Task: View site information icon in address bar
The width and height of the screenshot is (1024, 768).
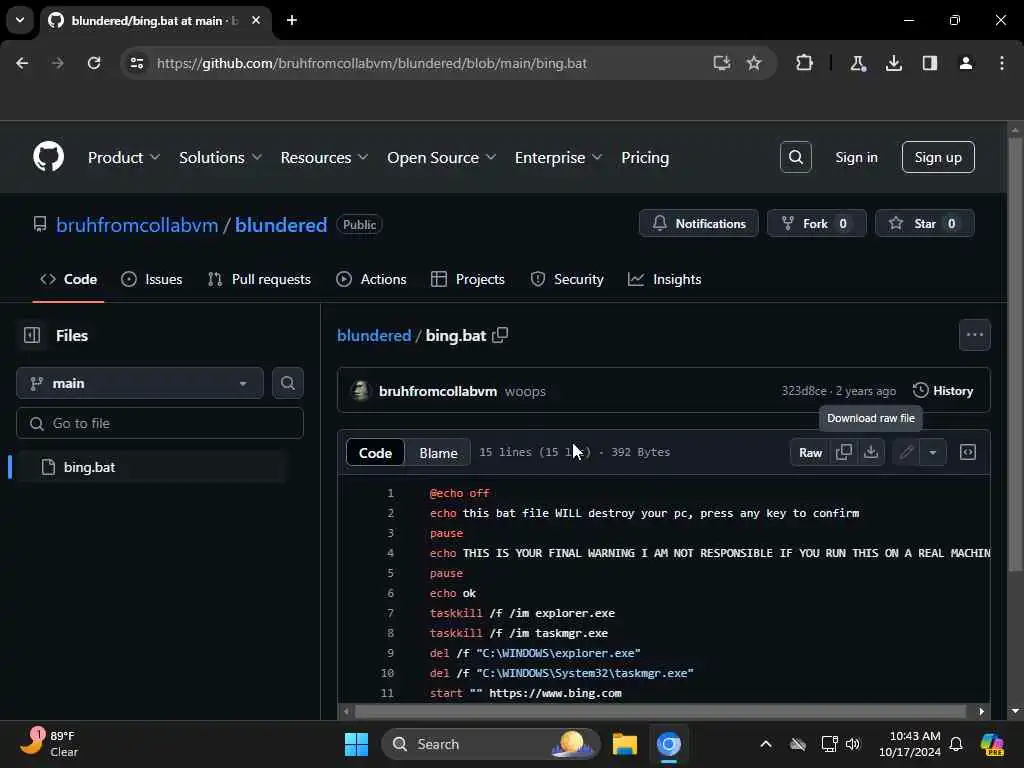Action: tap(136, 63)
